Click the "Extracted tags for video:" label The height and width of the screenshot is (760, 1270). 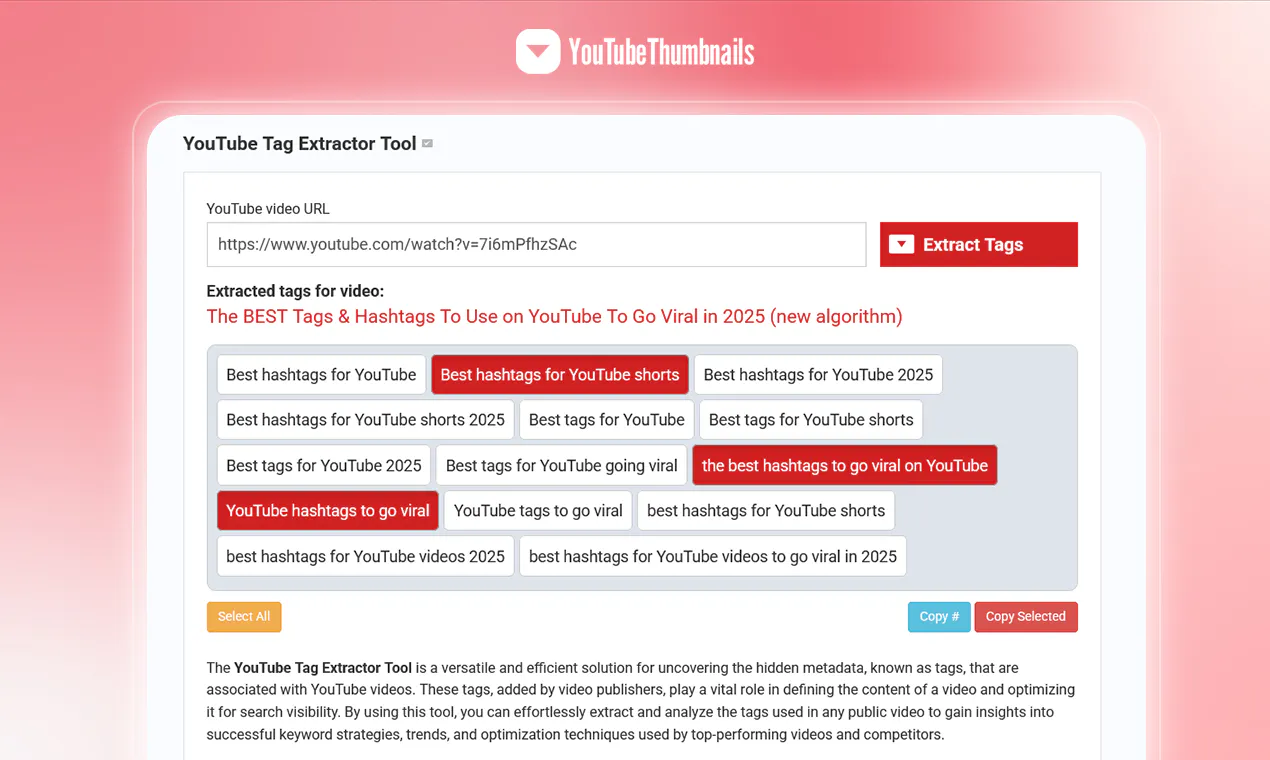click(x=295, y=291)
